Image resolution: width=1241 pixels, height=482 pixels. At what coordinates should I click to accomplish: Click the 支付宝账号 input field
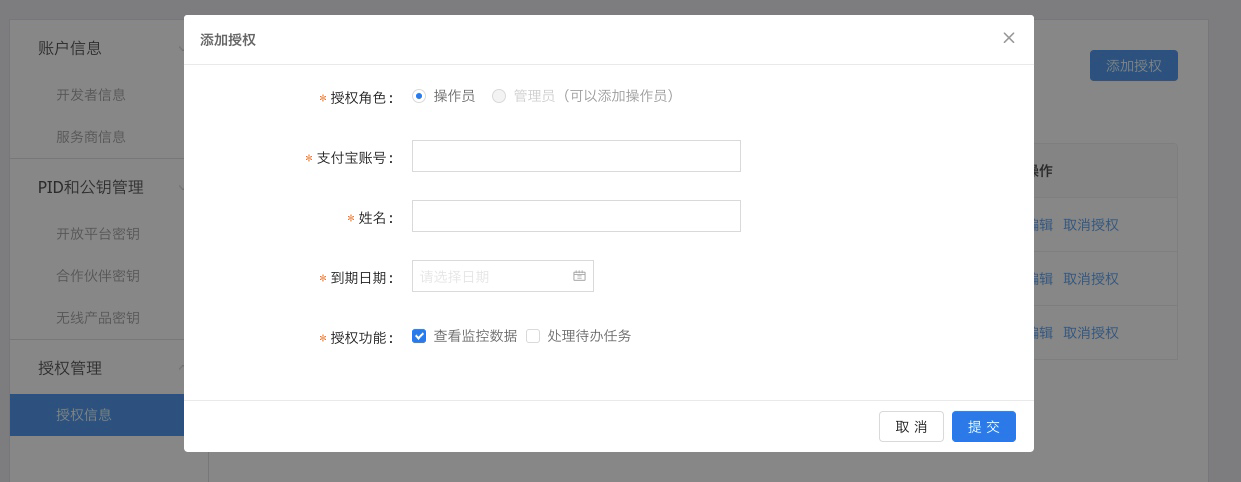[576, 156]
